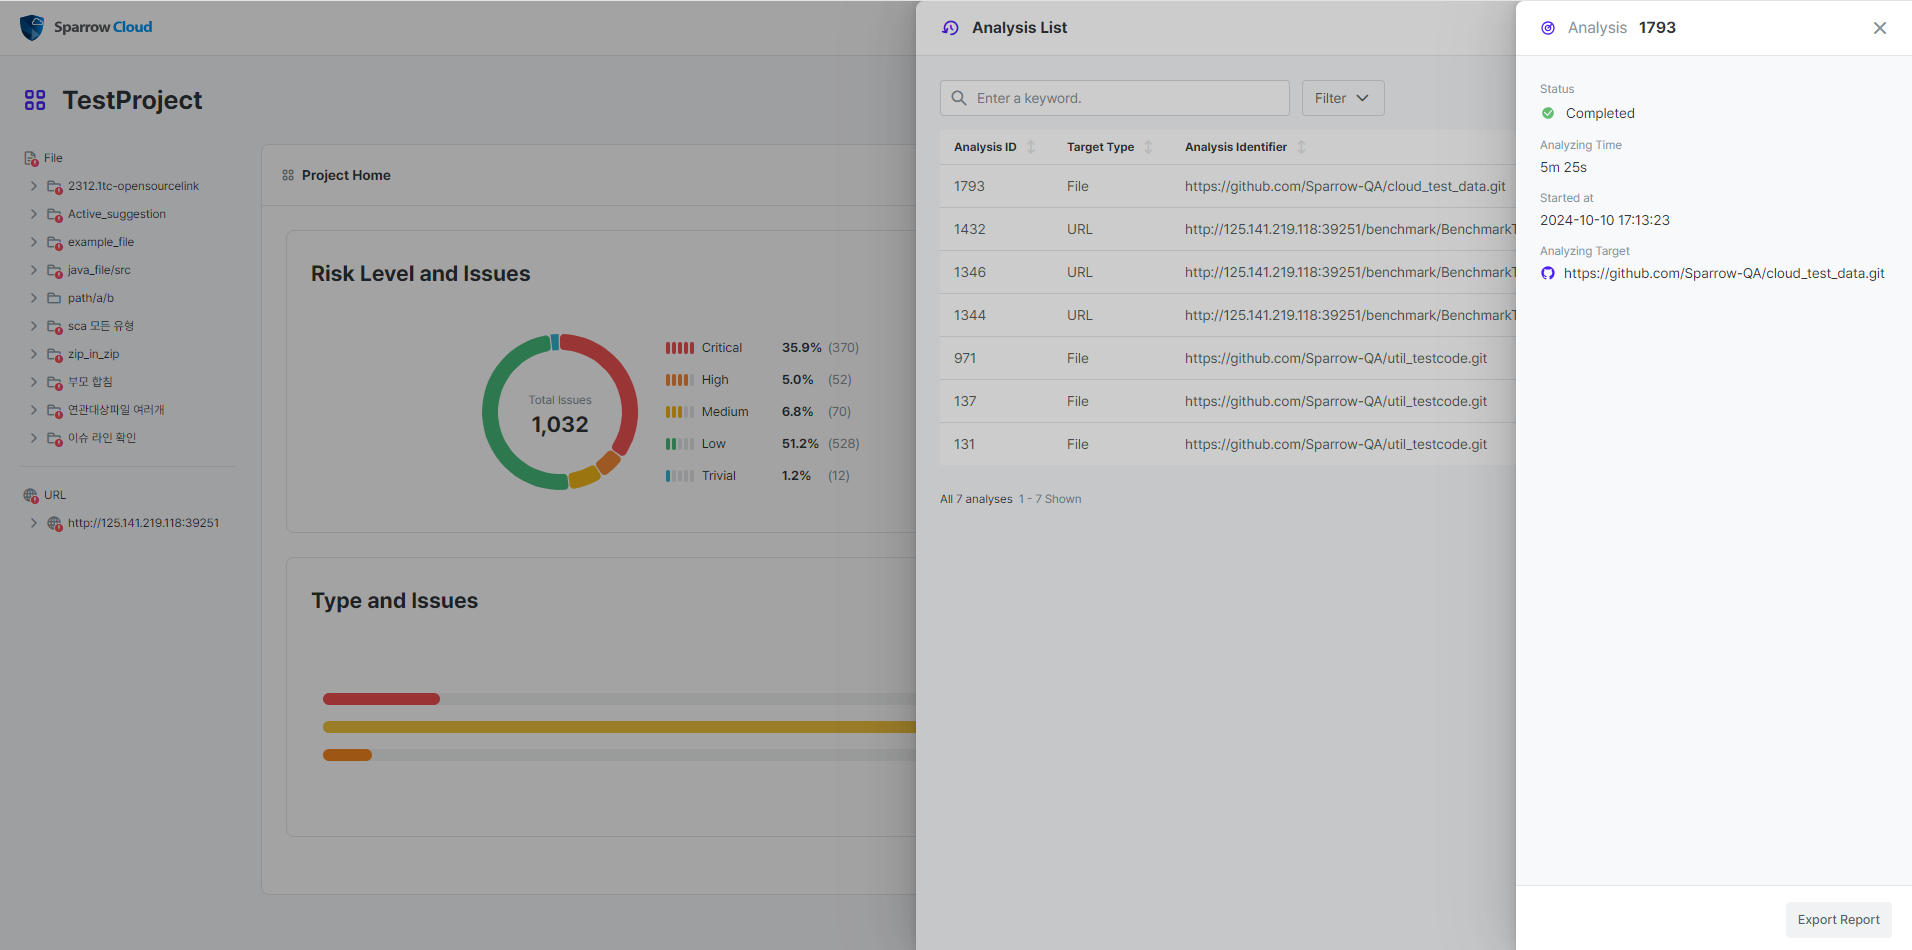Click the TestProject grid icon
The height and width of the screenshot is (950, 1912).
point(35,100)
